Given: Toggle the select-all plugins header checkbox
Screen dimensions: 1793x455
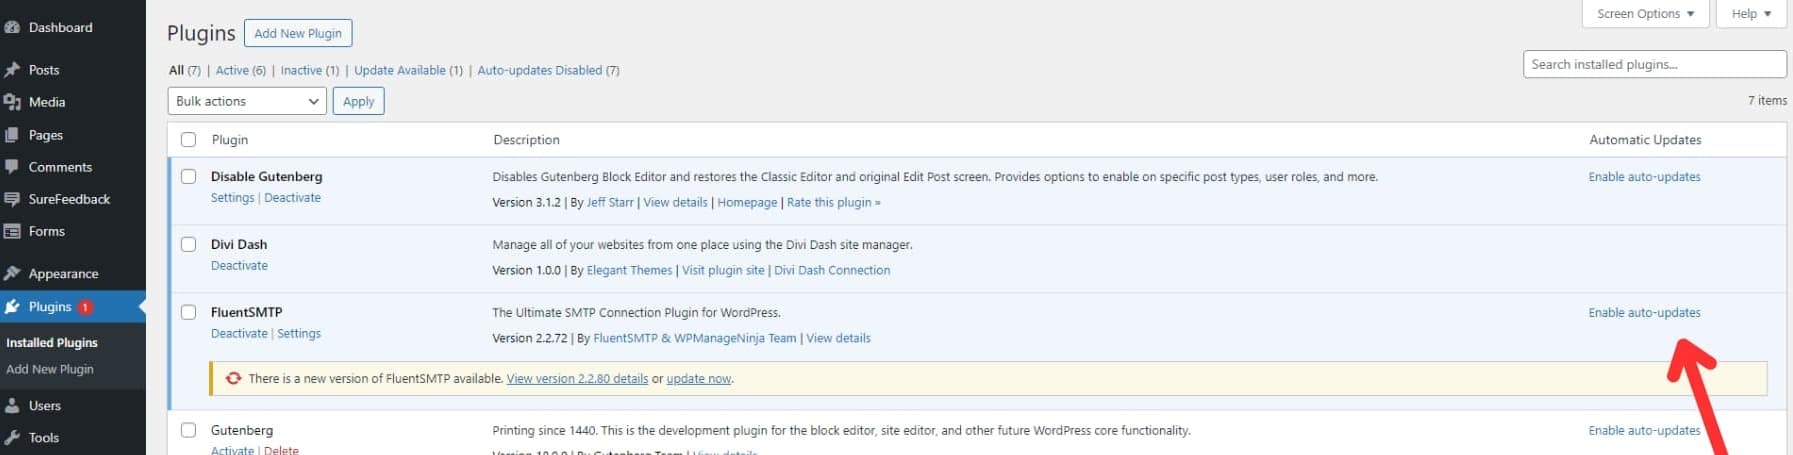Looking at the screenshot, I should click(188, 140).
